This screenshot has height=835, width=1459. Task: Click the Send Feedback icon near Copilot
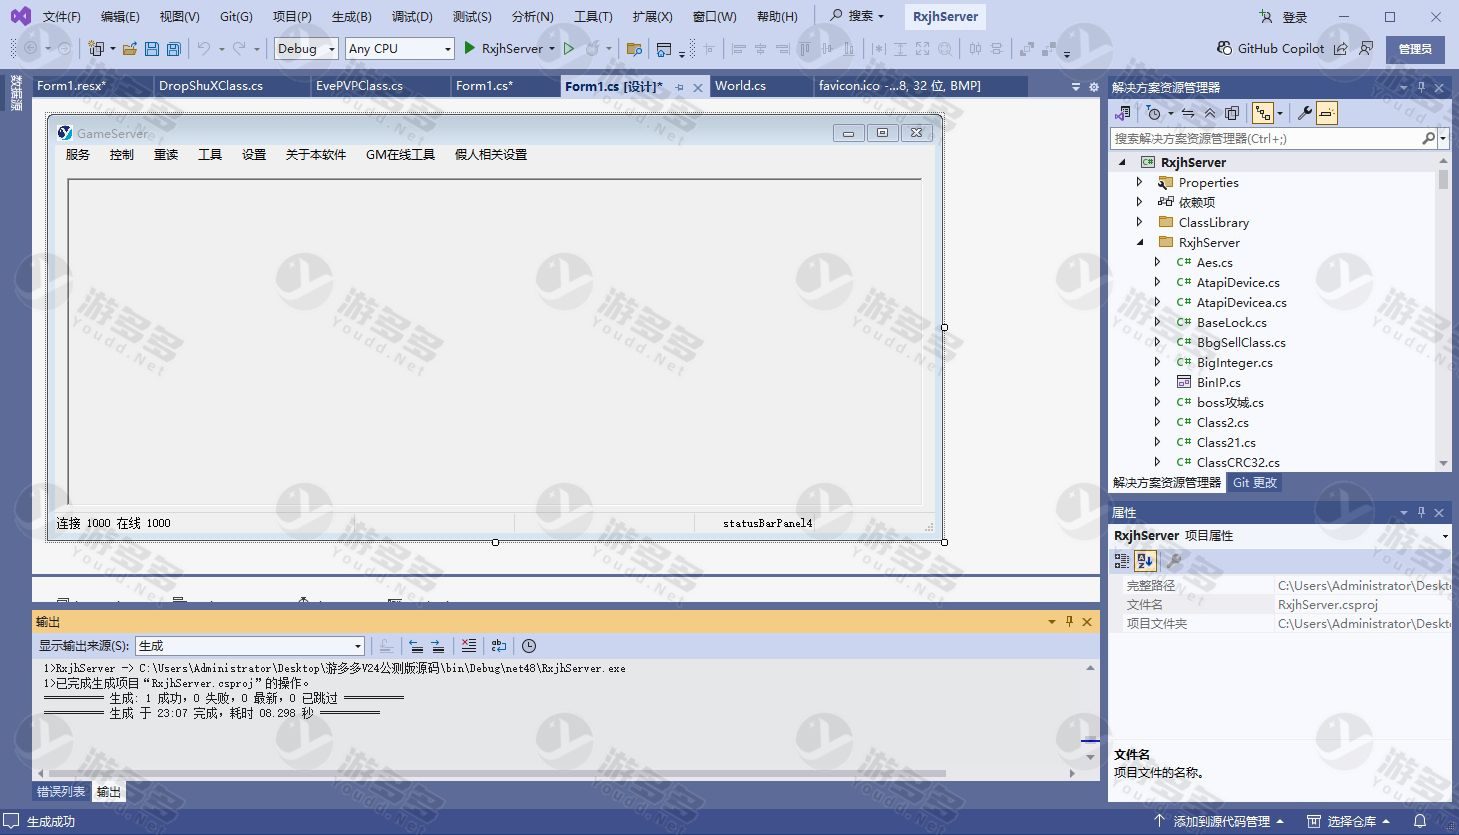click(x=1366, y=48)
